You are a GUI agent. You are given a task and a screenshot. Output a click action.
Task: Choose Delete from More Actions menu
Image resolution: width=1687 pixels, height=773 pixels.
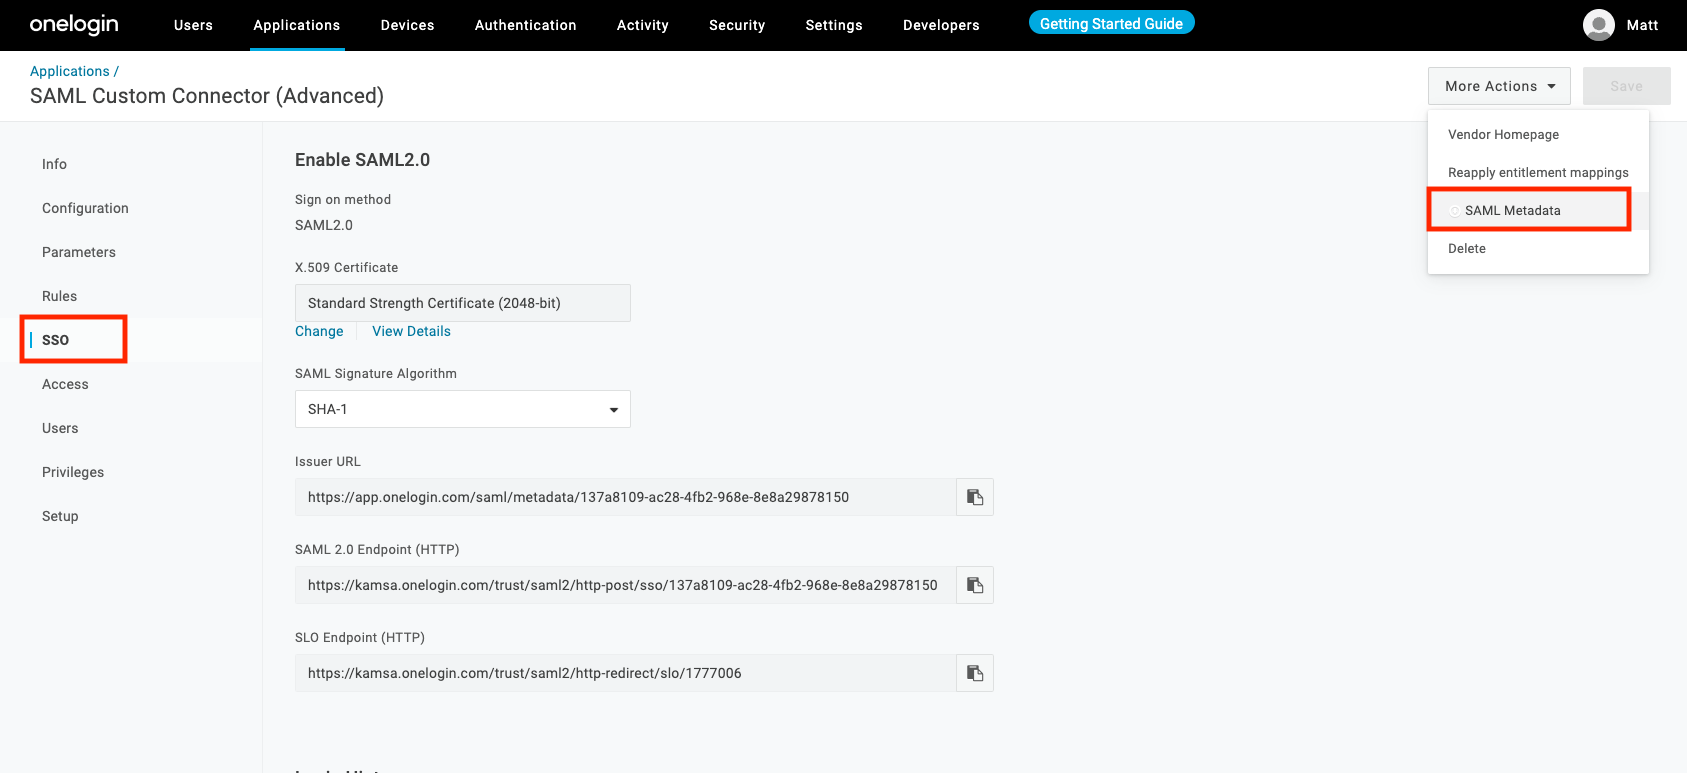tap(1538, 248)
